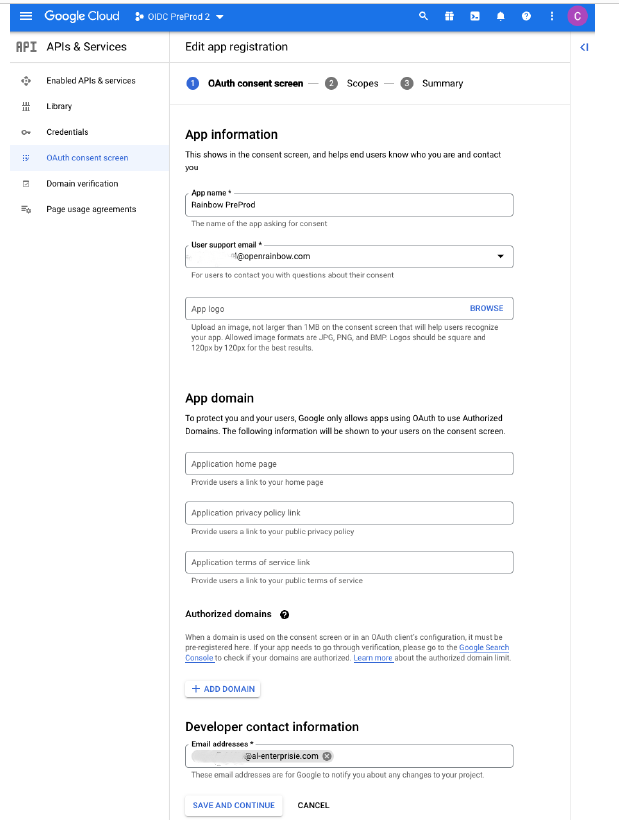Viewport: 619px width, 820px height.
Task: Click the Application home page field
Action: (x=349, y=464)
